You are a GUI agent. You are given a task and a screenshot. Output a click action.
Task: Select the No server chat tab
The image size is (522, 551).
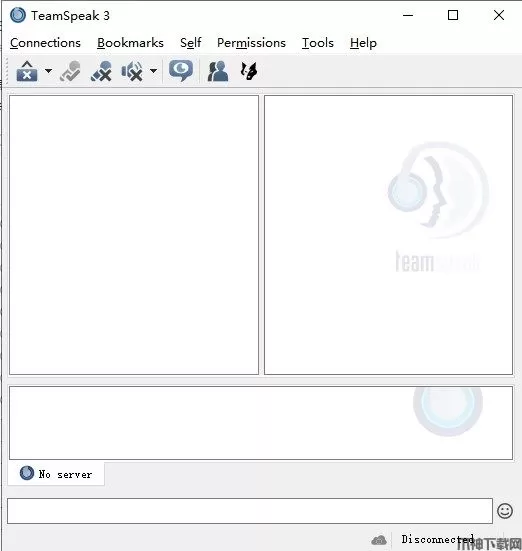56,474
